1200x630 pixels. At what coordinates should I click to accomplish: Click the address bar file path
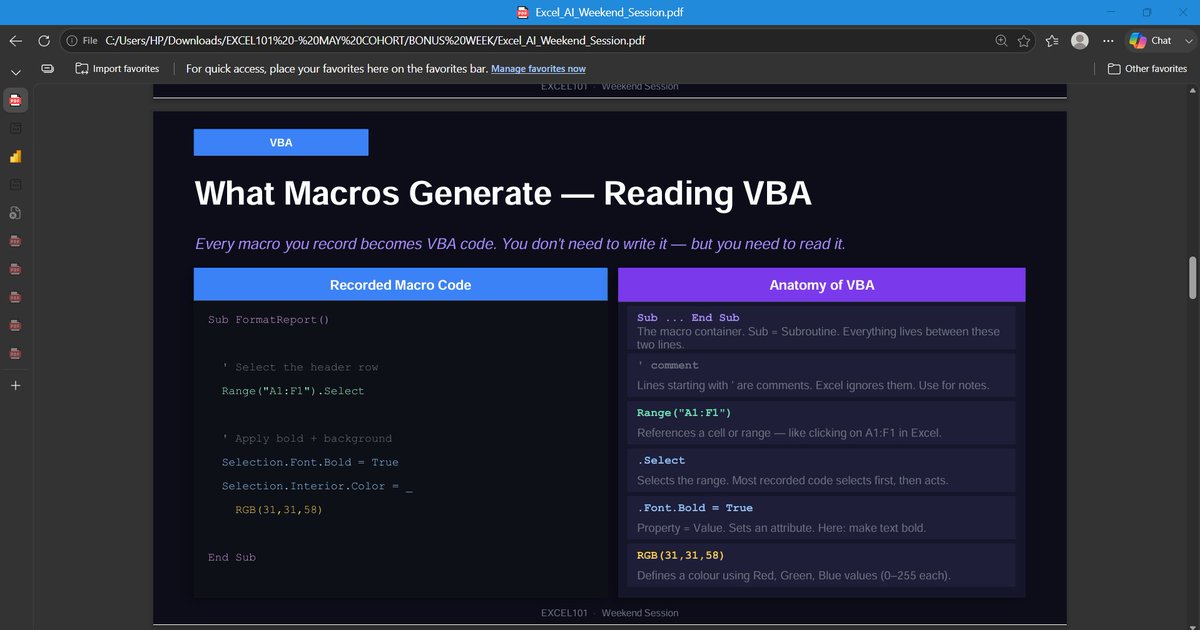pyautogui.click(x=375, y=41)
